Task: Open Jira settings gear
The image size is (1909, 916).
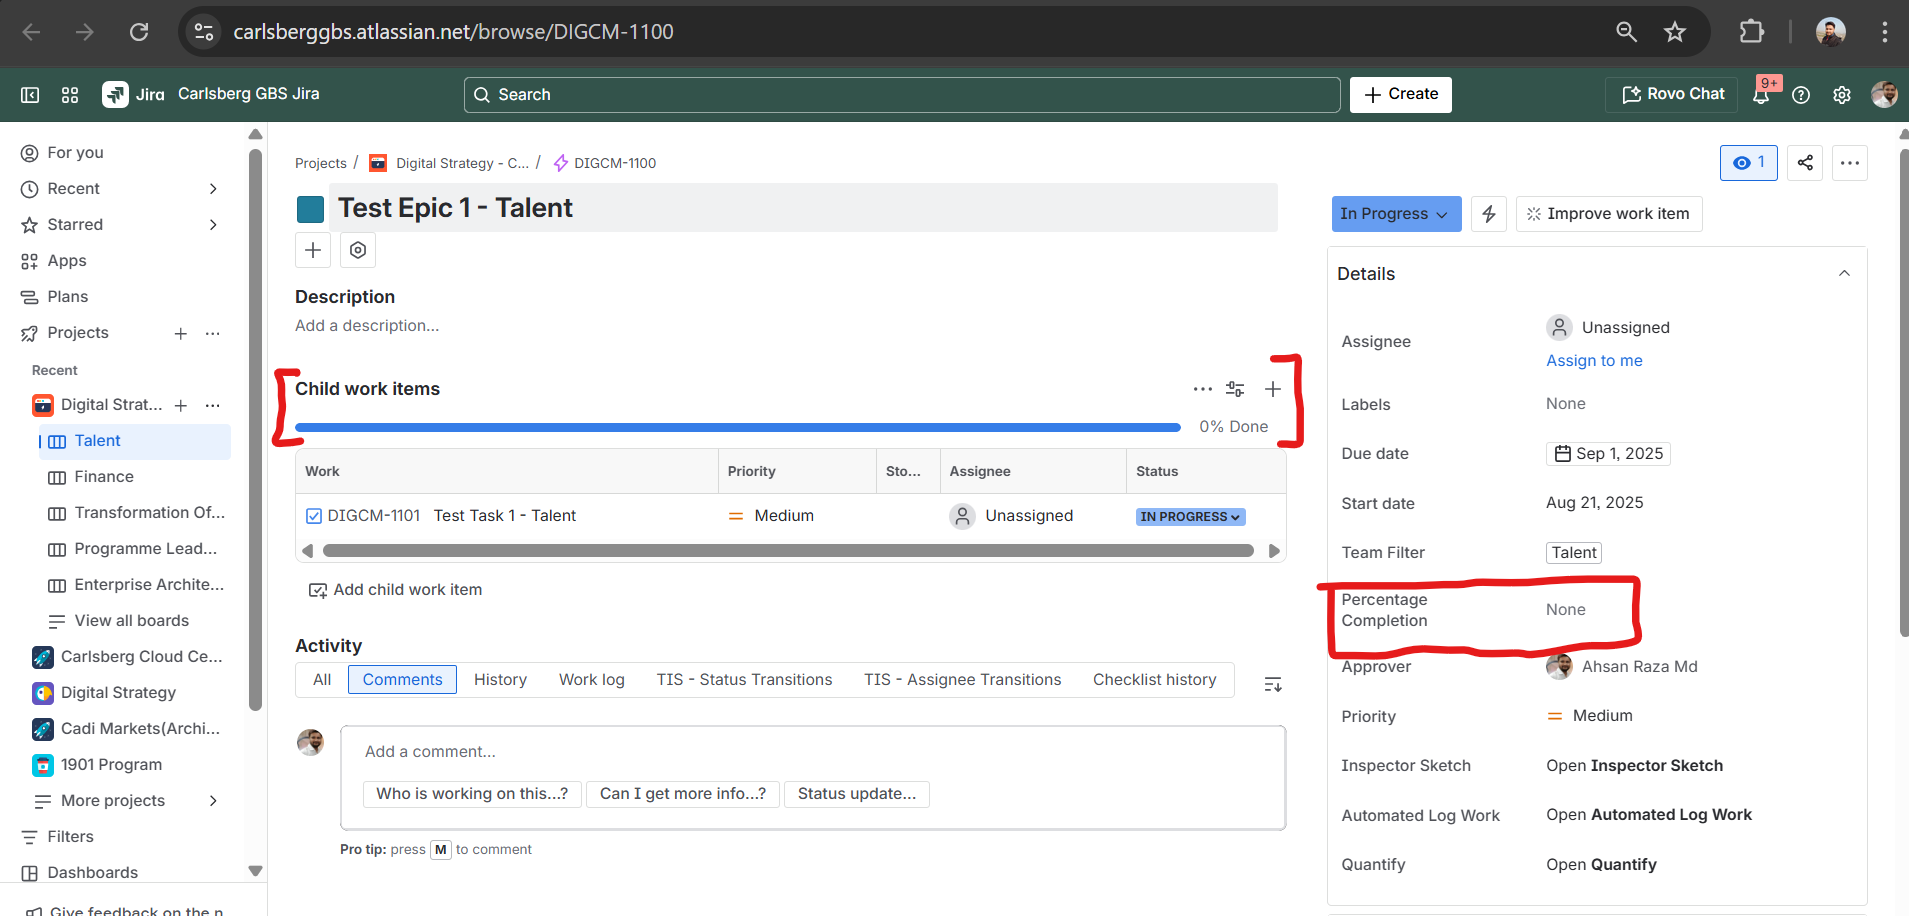Action: [1842, 95]
